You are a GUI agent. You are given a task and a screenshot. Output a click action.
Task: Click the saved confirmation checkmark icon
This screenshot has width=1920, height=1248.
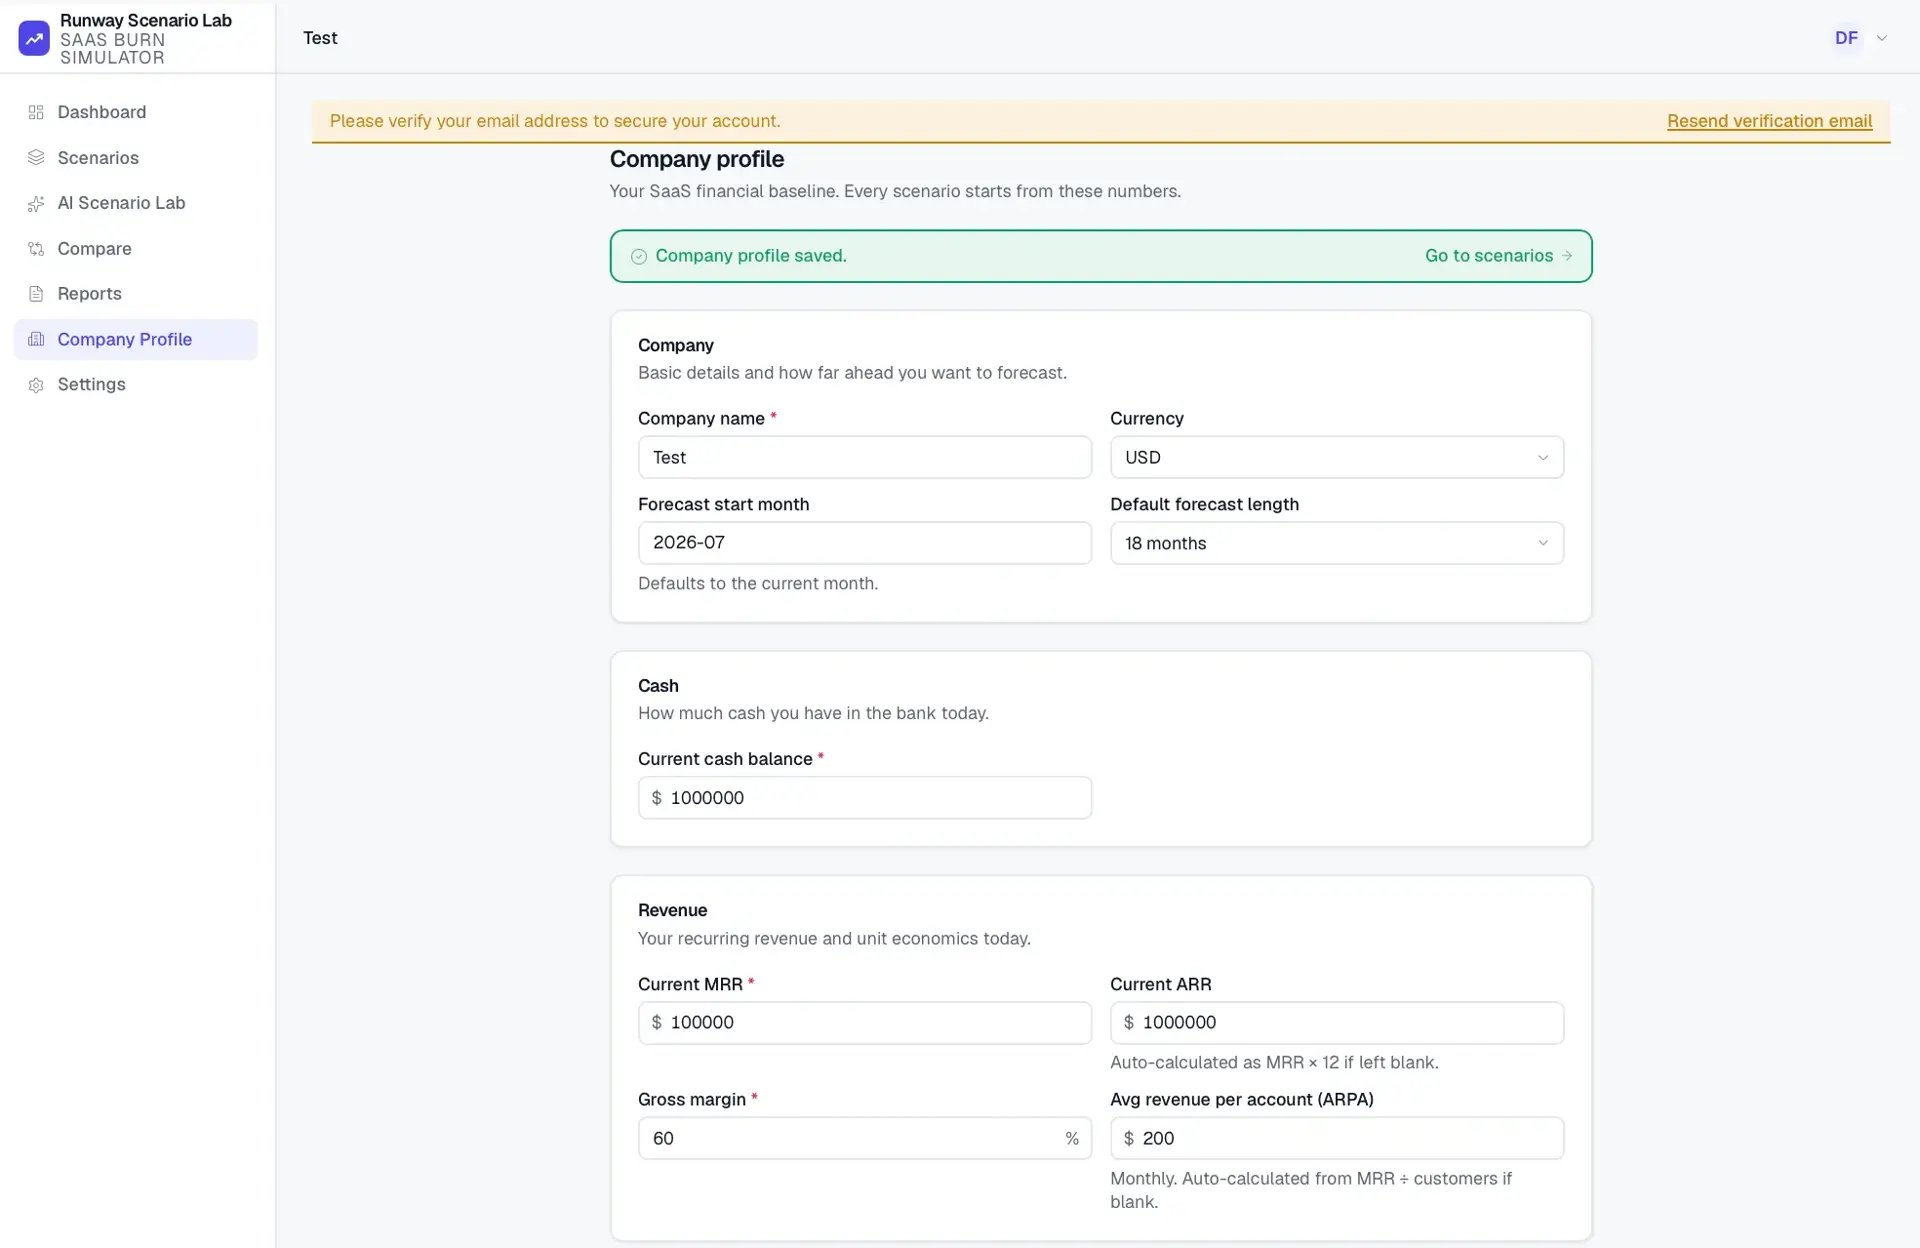639,257
